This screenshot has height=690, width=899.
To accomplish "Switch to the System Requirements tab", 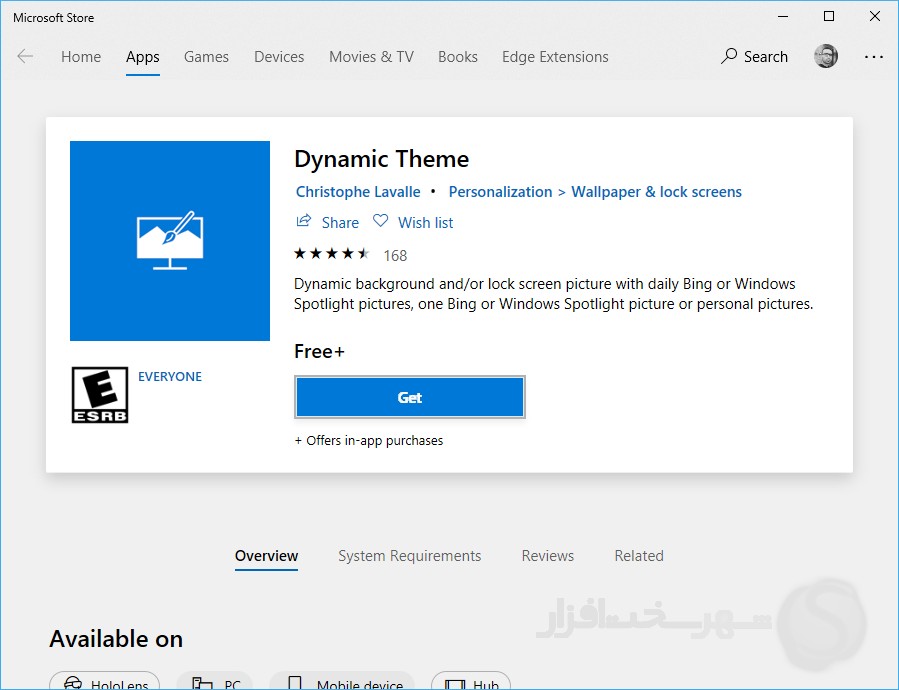I will (409, 556).
